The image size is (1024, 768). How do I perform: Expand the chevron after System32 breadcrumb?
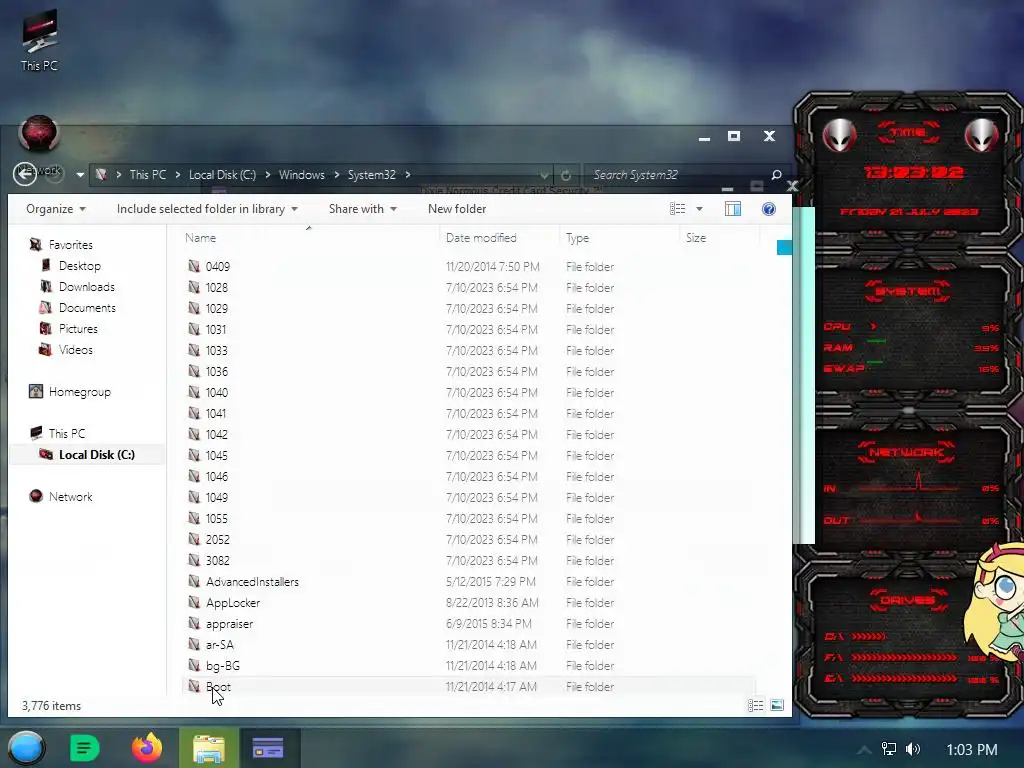tap(408, 175)
